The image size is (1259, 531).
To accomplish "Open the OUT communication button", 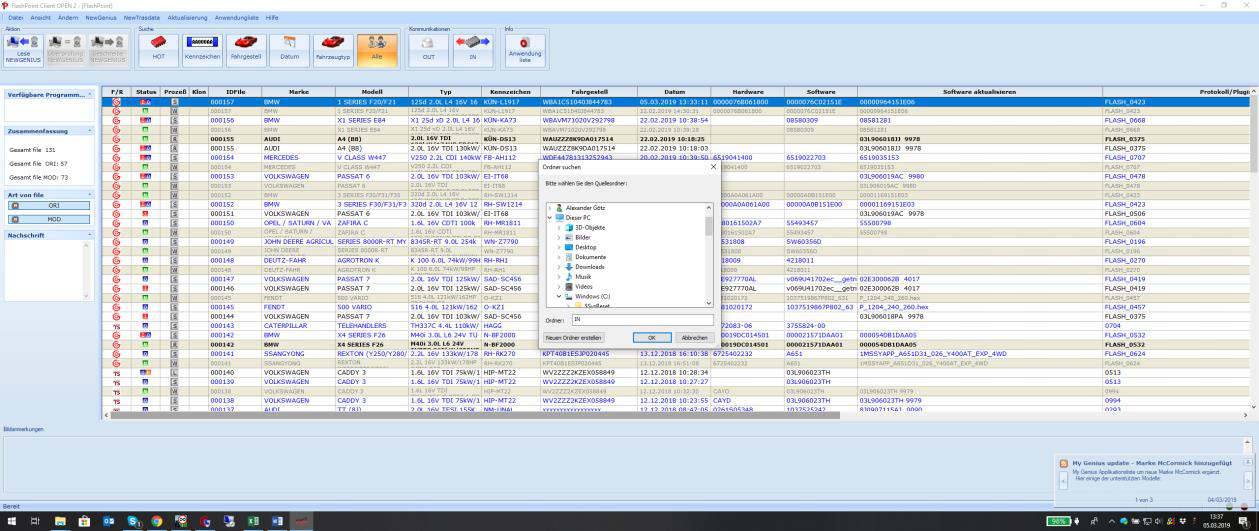I will click(x=427, y=50).
